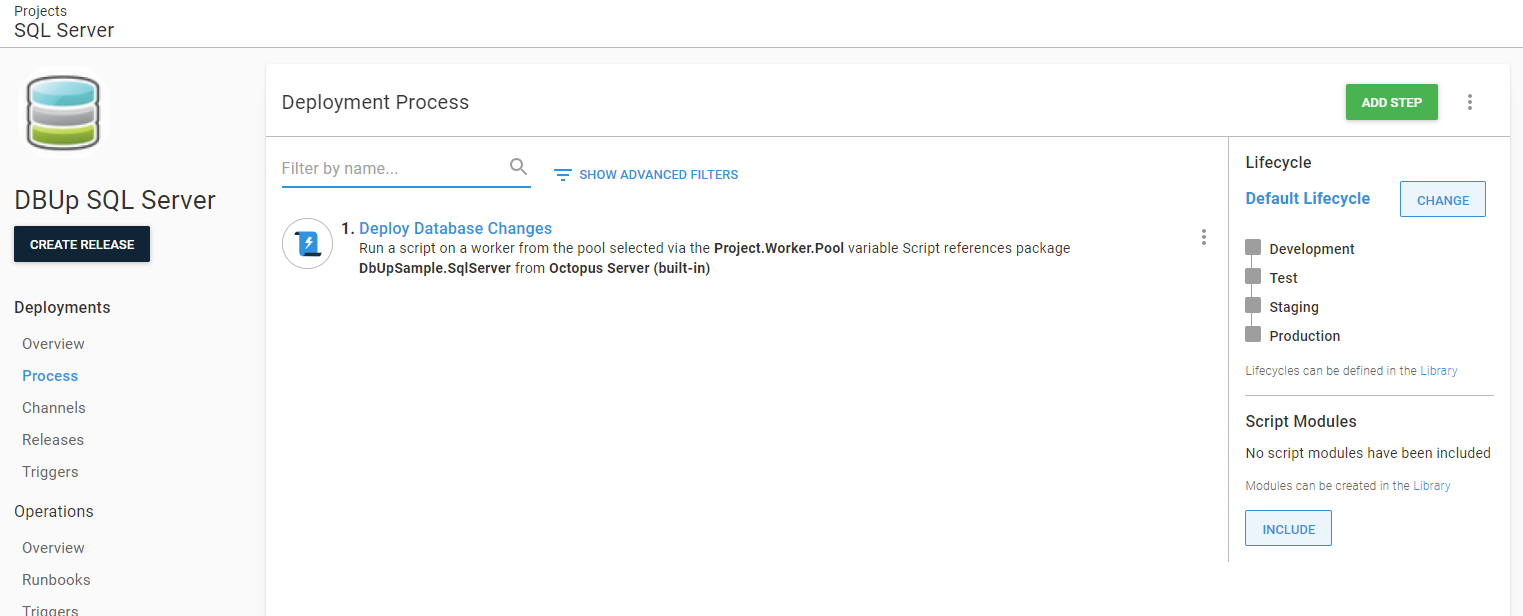Click the Development phase square icon
1523x616 pixels.
[x=1253, y=247]
